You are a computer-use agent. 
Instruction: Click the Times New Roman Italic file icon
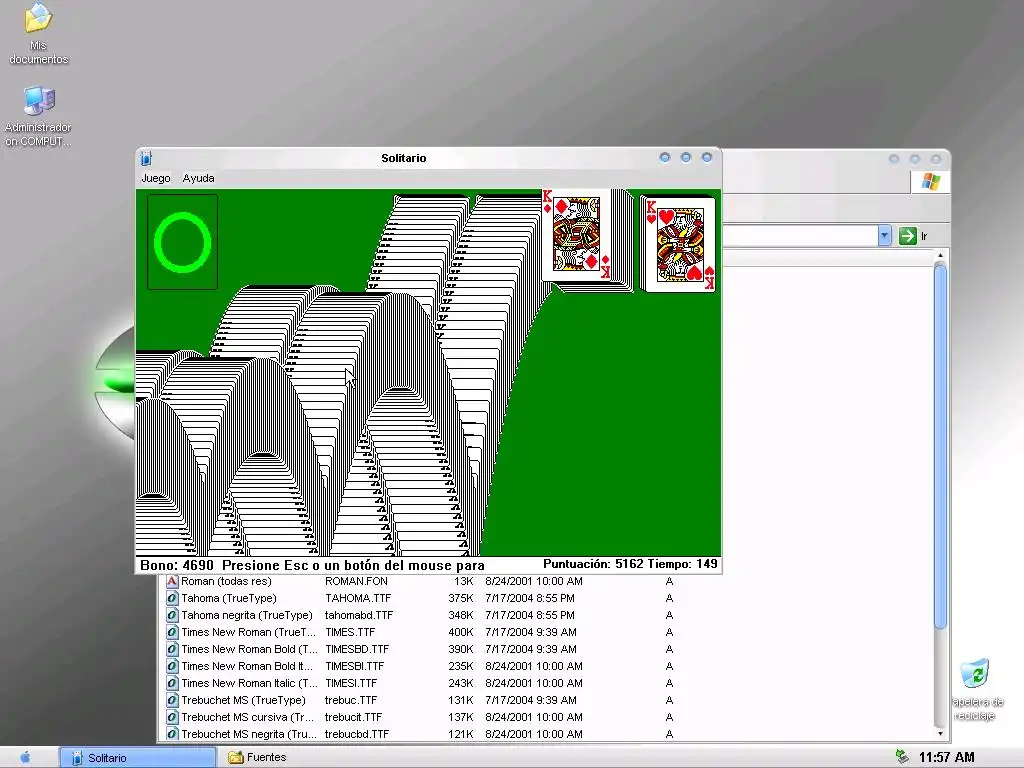(172, 683)
